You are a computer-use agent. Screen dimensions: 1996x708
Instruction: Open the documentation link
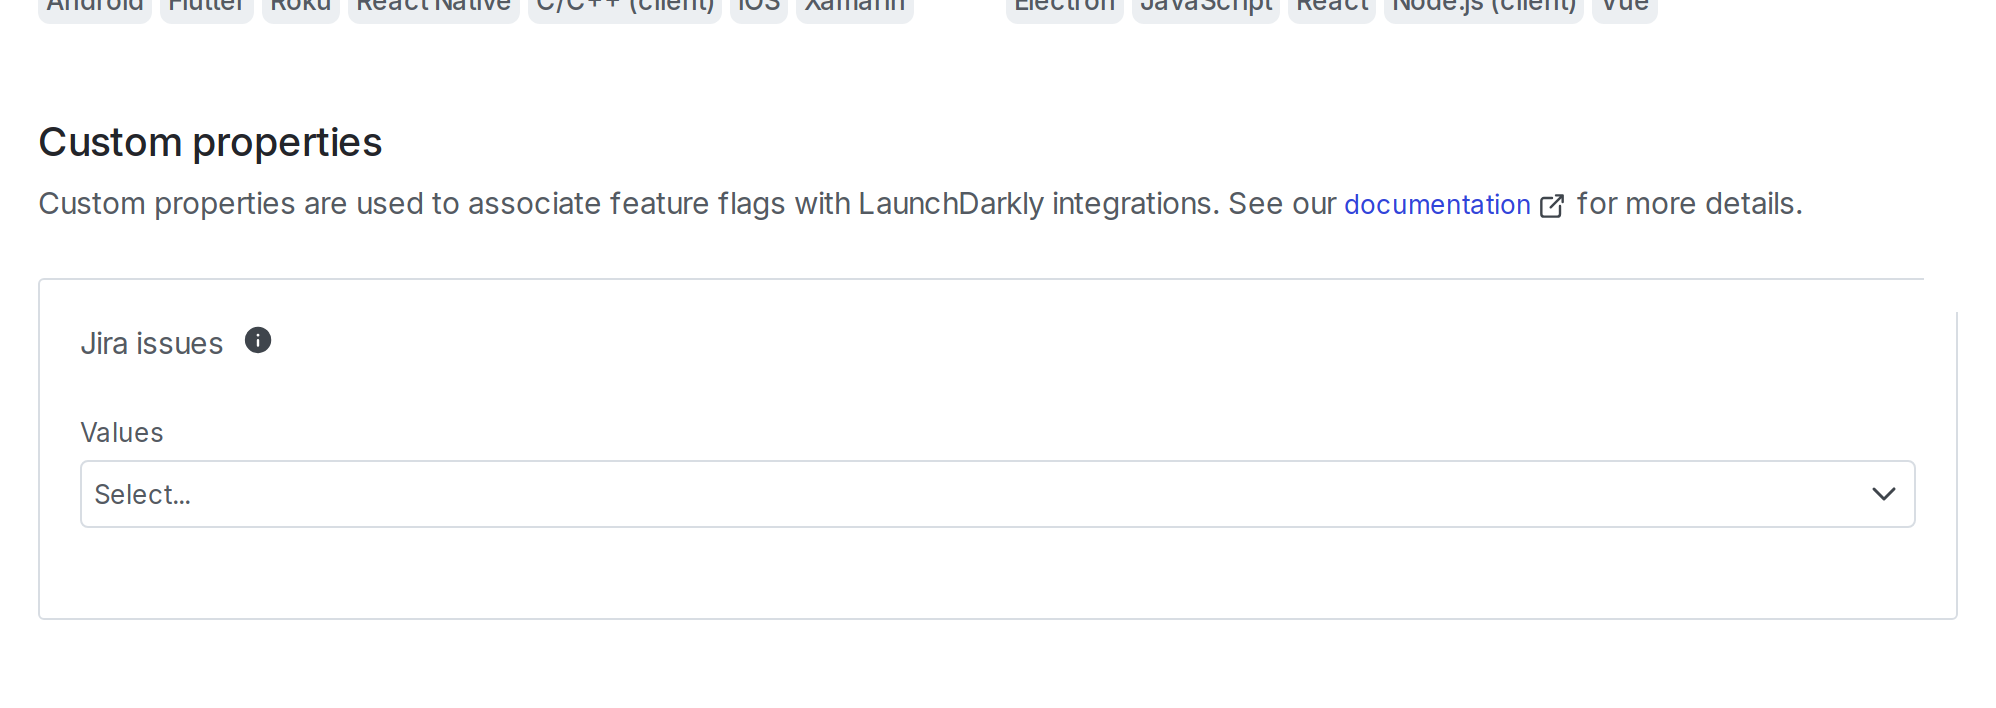1437,205
